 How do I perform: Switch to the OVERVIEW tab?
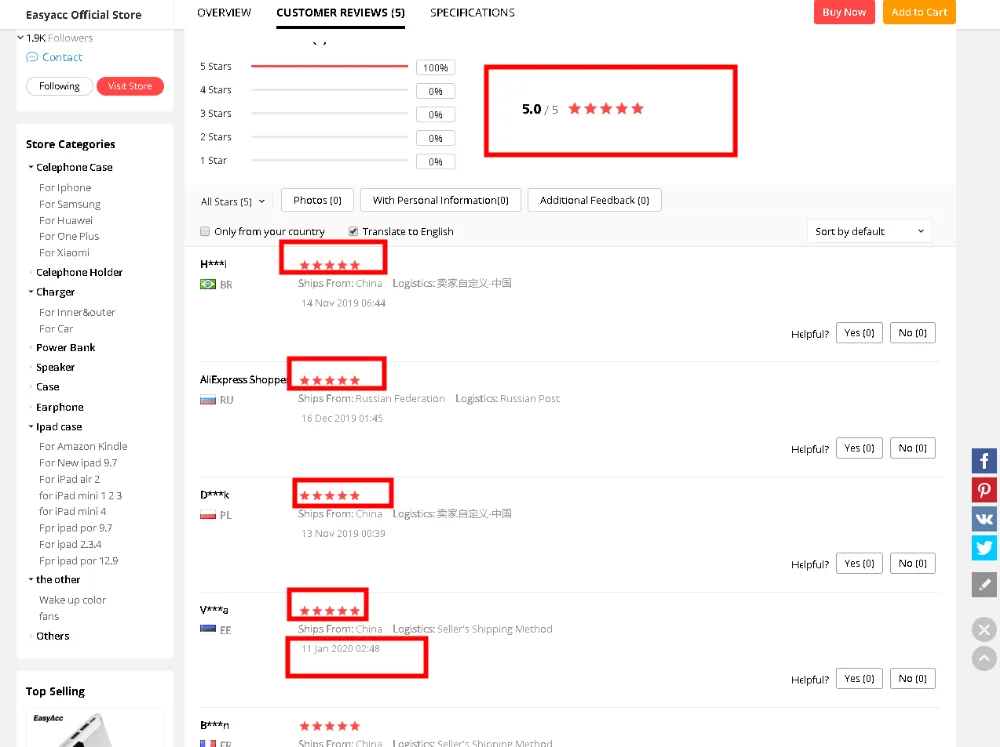point(224,13)
